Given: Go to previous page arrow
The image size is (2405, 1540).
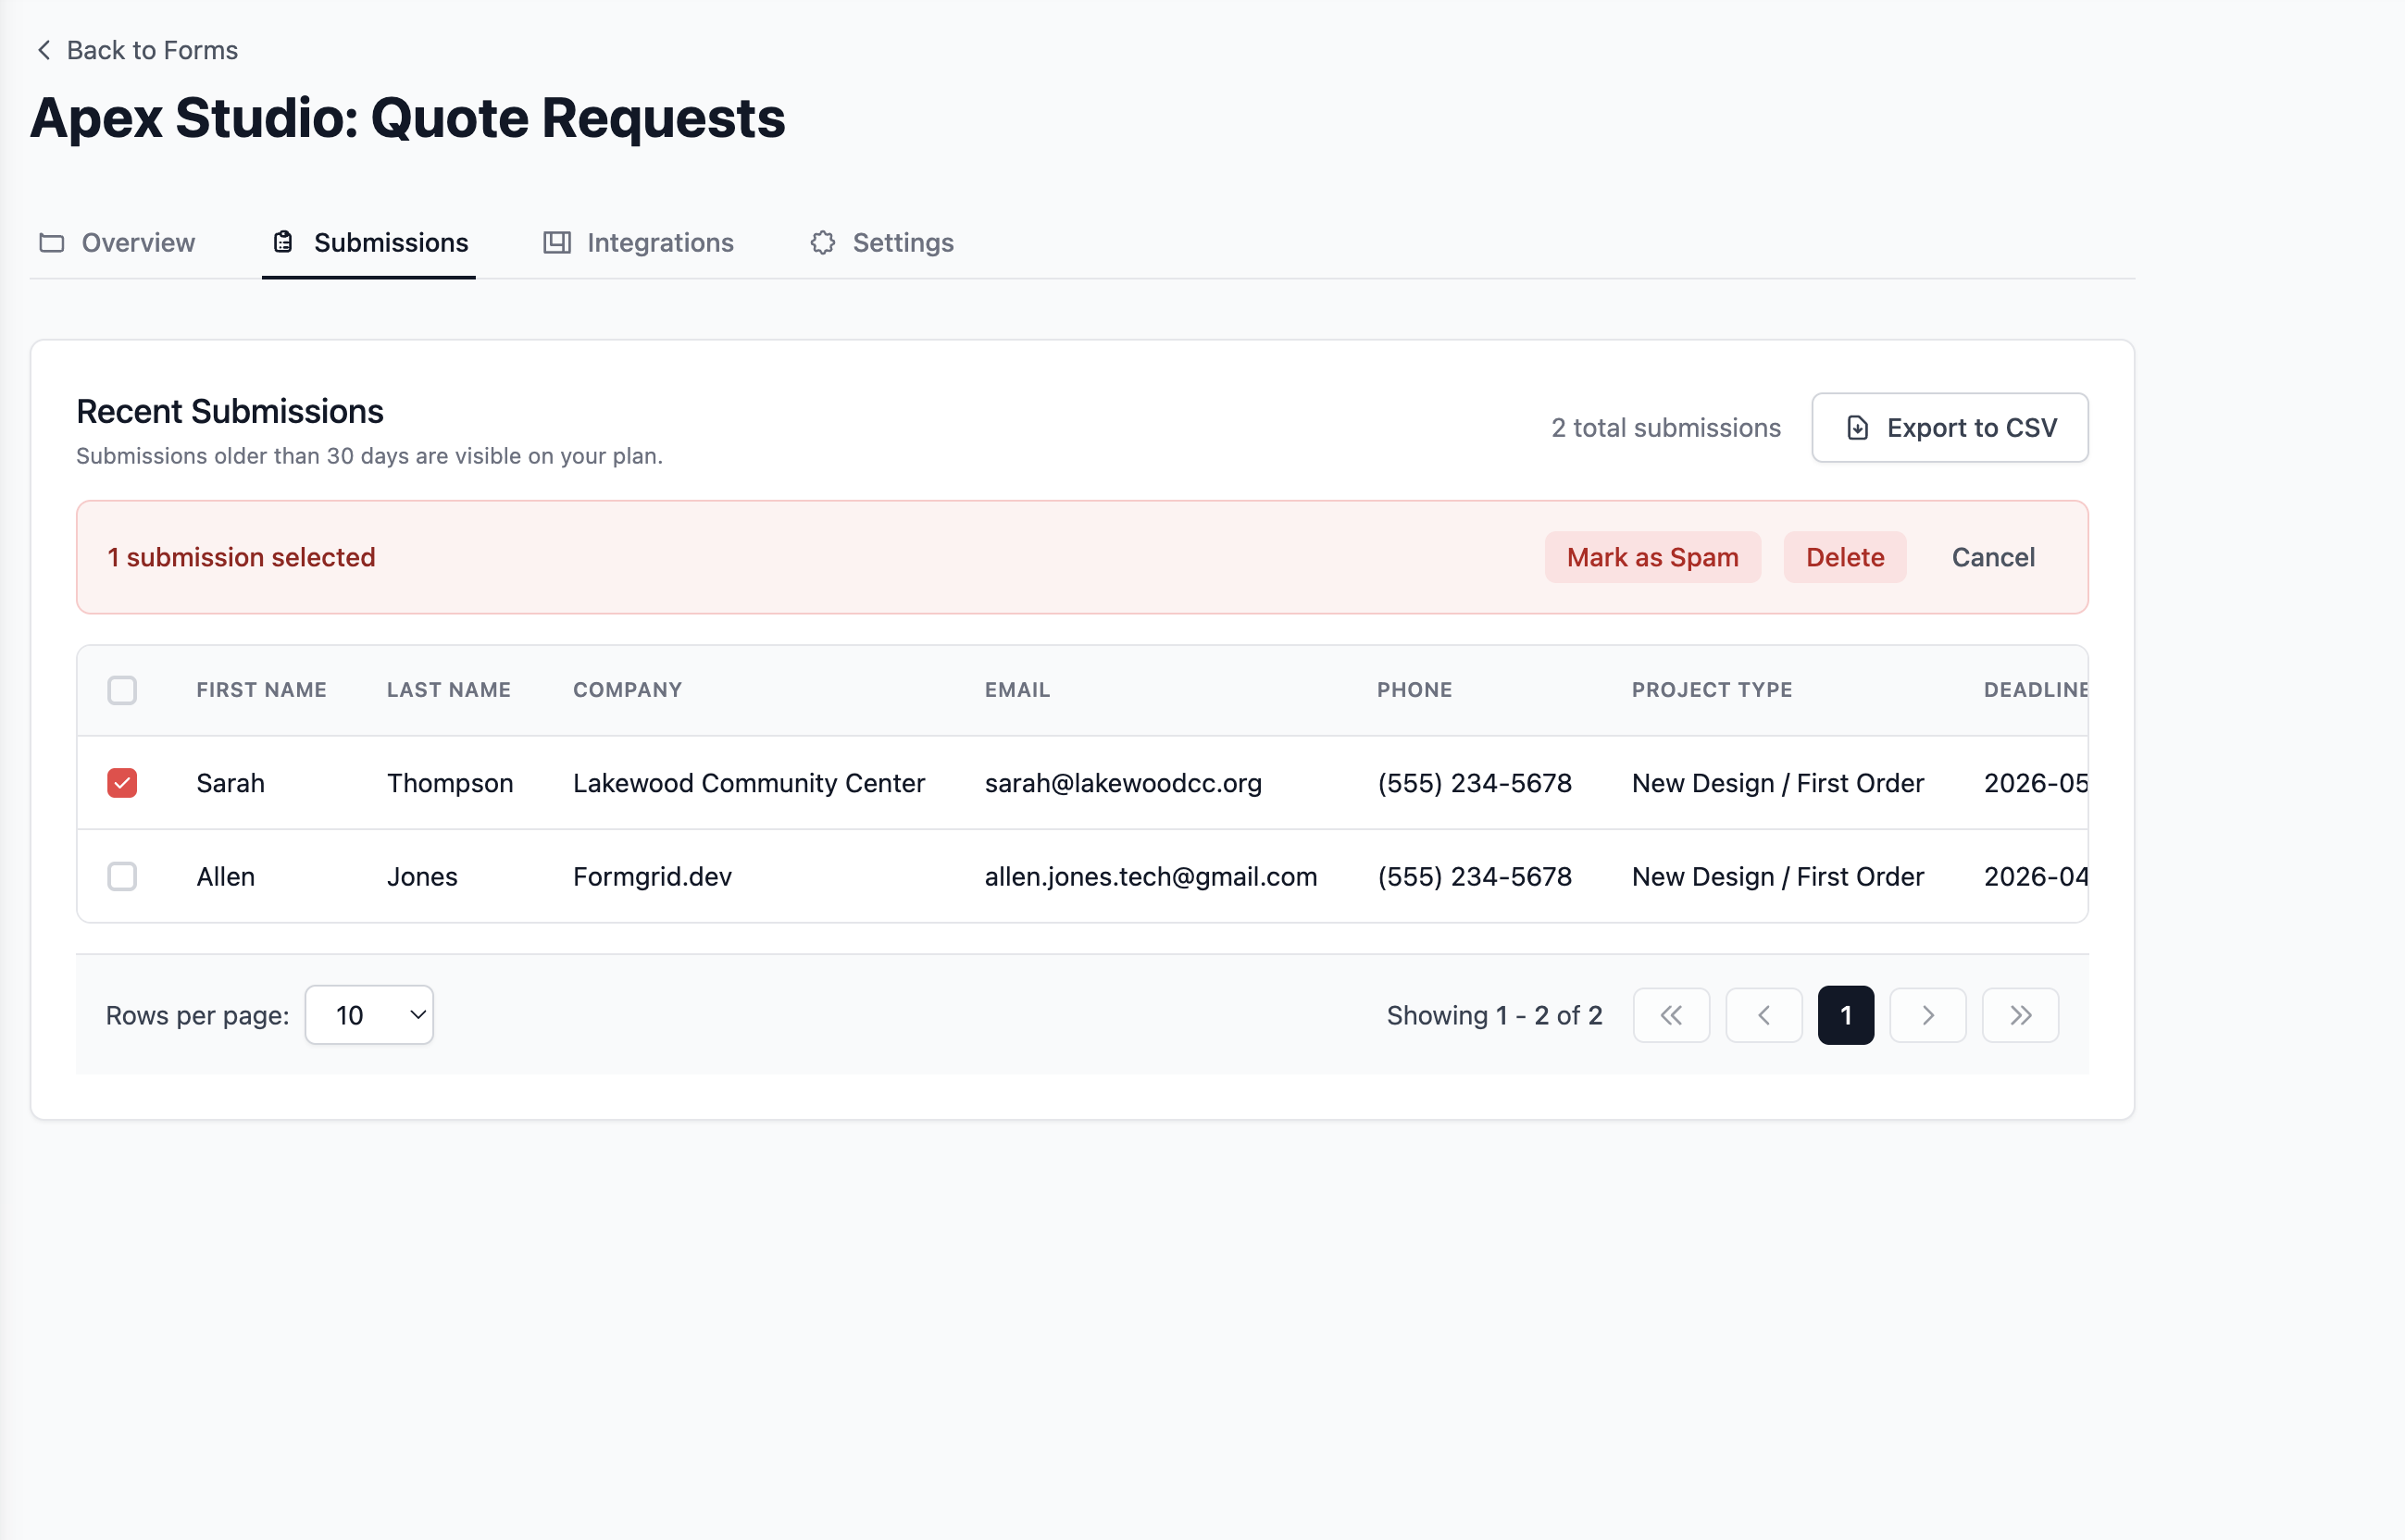Looking at the screenshot, I should (1764, 1016).
